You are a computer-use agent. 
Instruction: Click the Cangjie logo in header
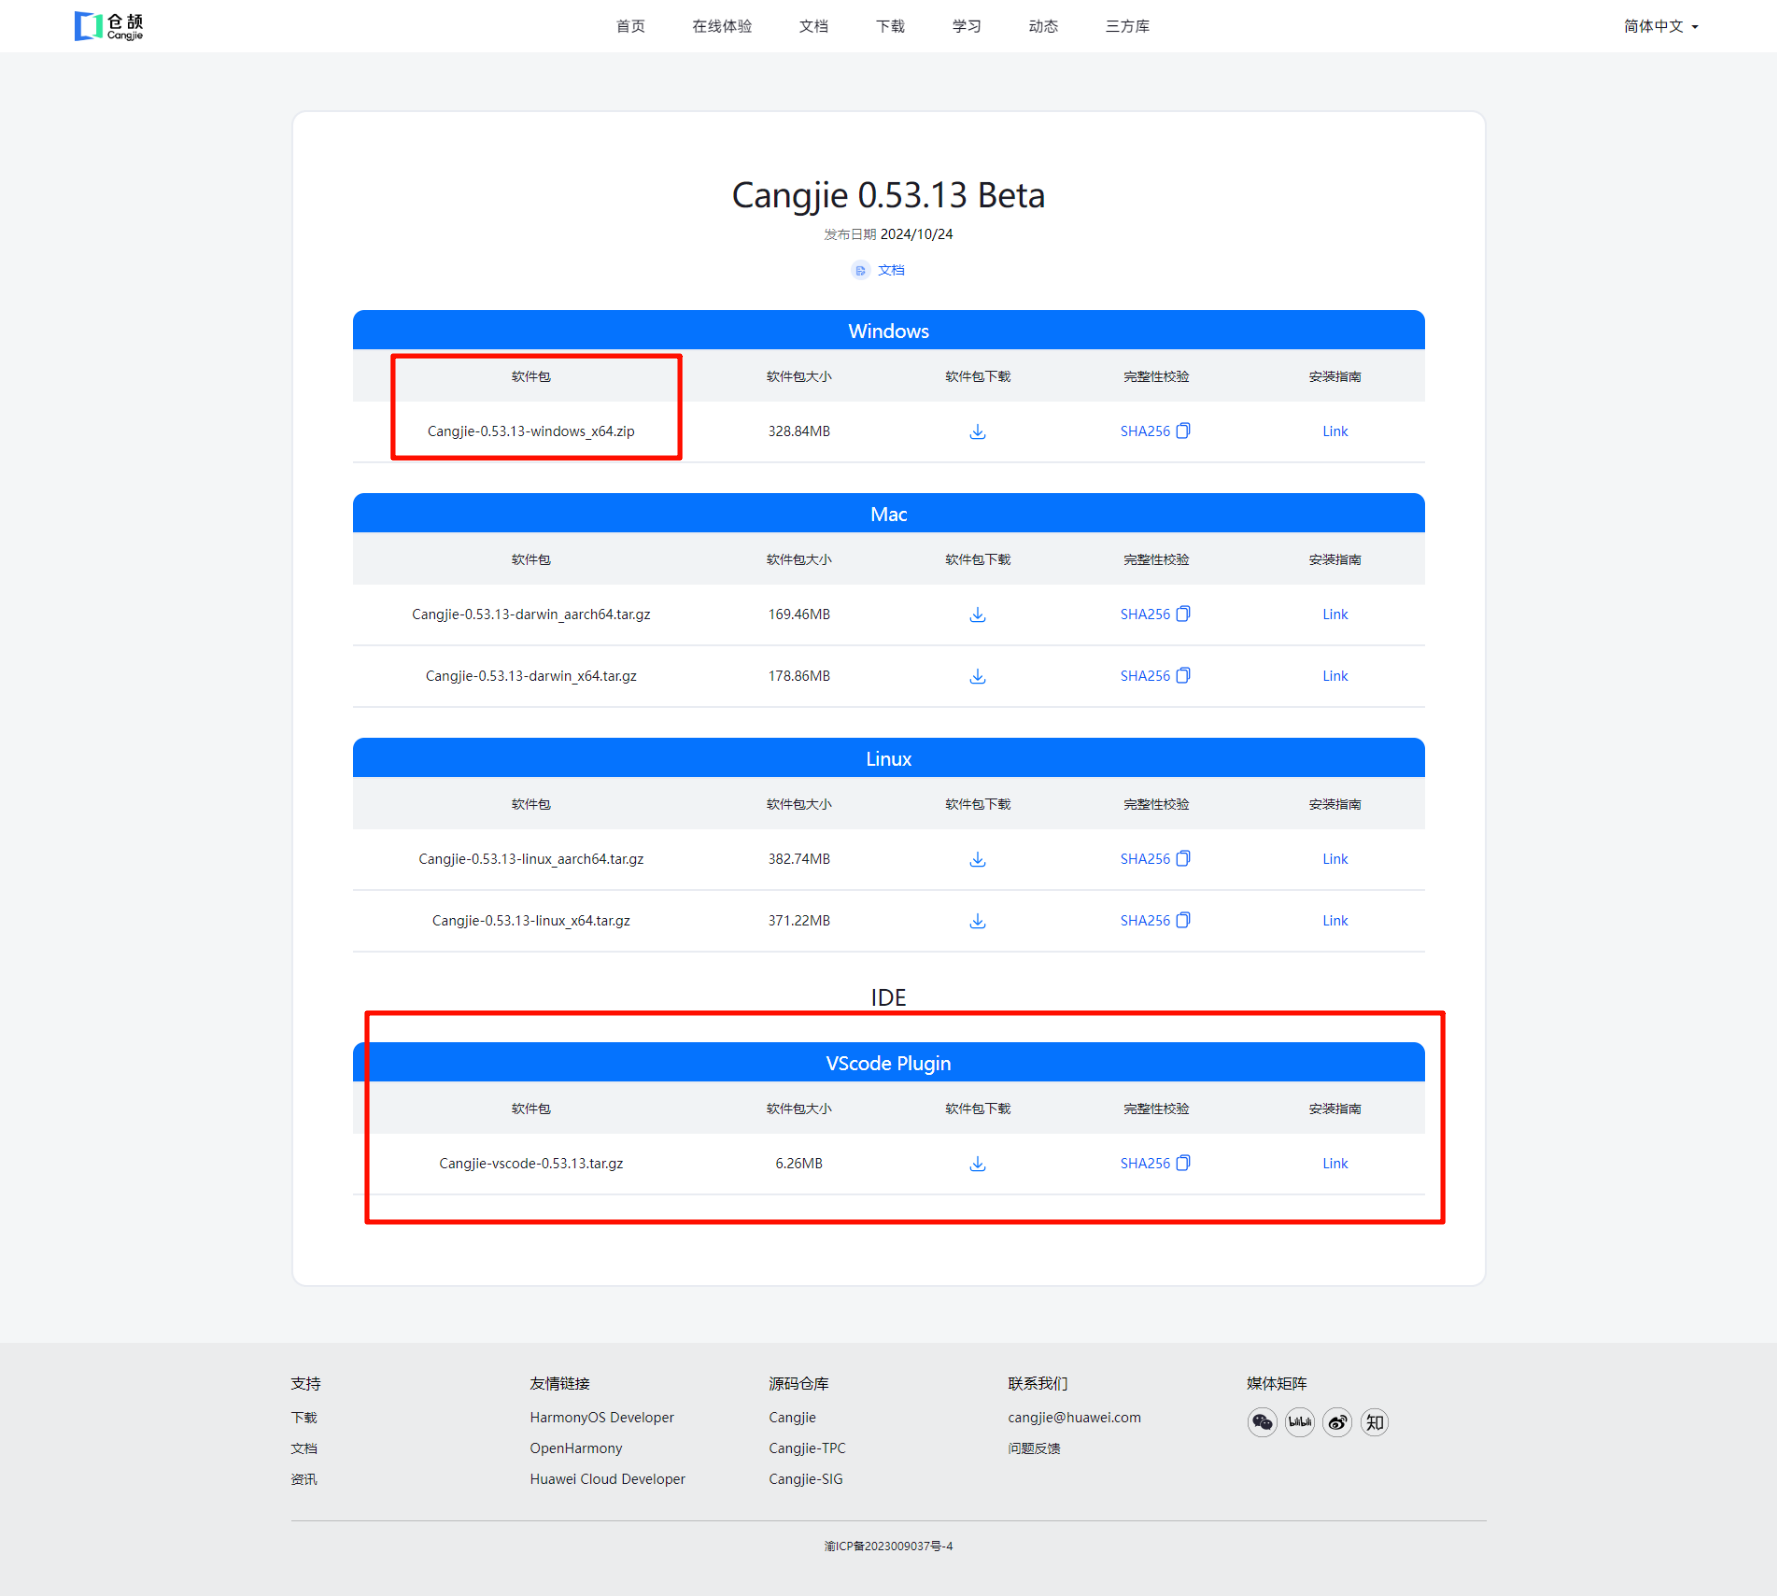pos(109,26)
